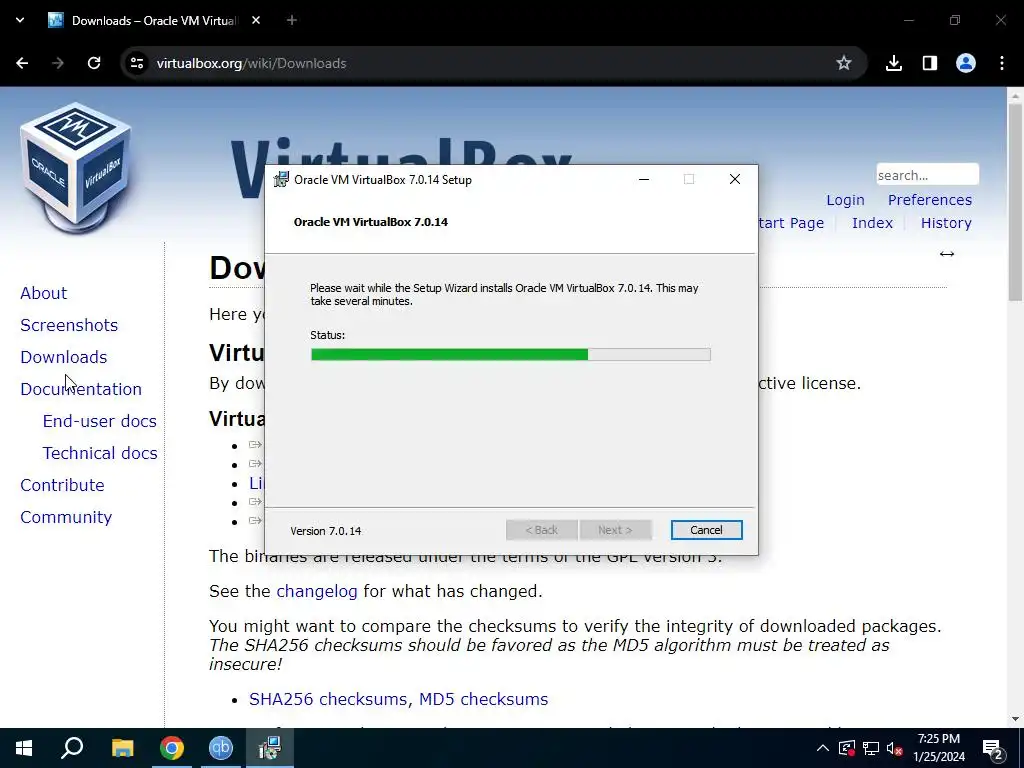Click the installation progress bar

pyautogui.click(x=511, y=355)
